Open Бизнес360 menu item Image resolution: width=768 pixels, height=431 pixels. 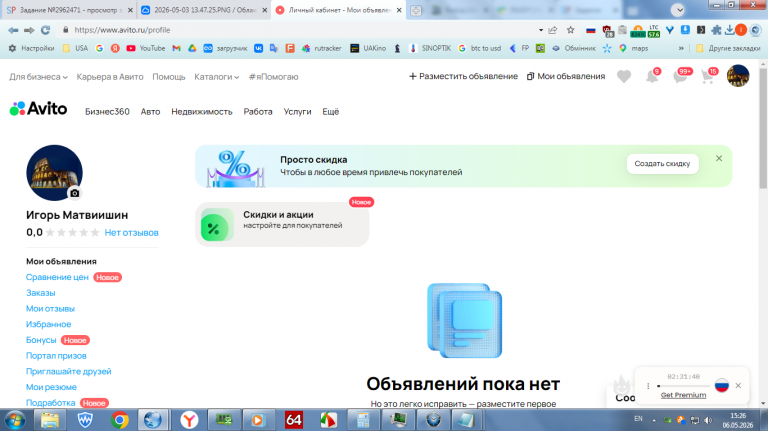(107, 112)
